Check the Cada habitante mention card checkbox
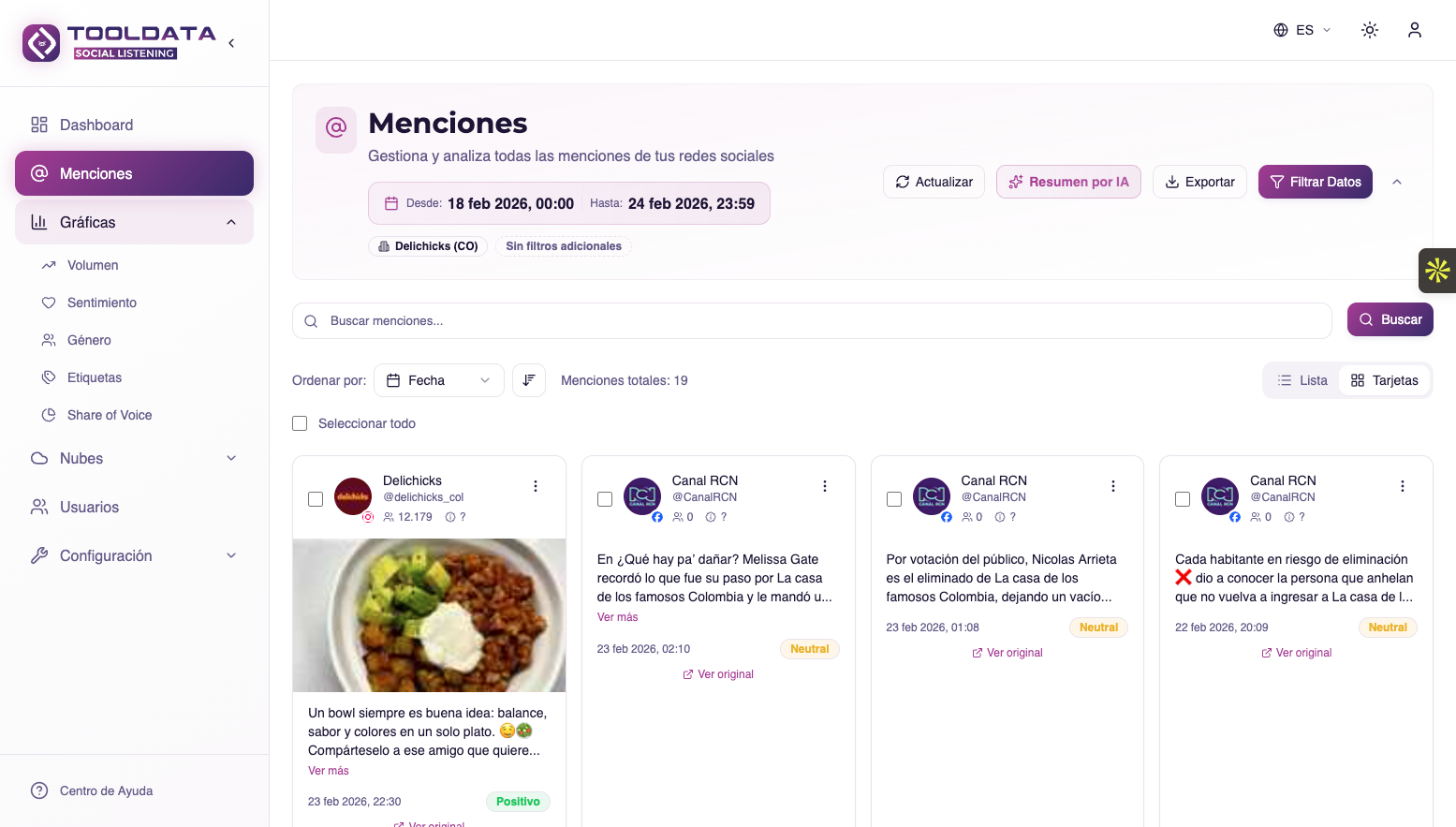Screen dimensions: 1456x827 coord(1182,499)
